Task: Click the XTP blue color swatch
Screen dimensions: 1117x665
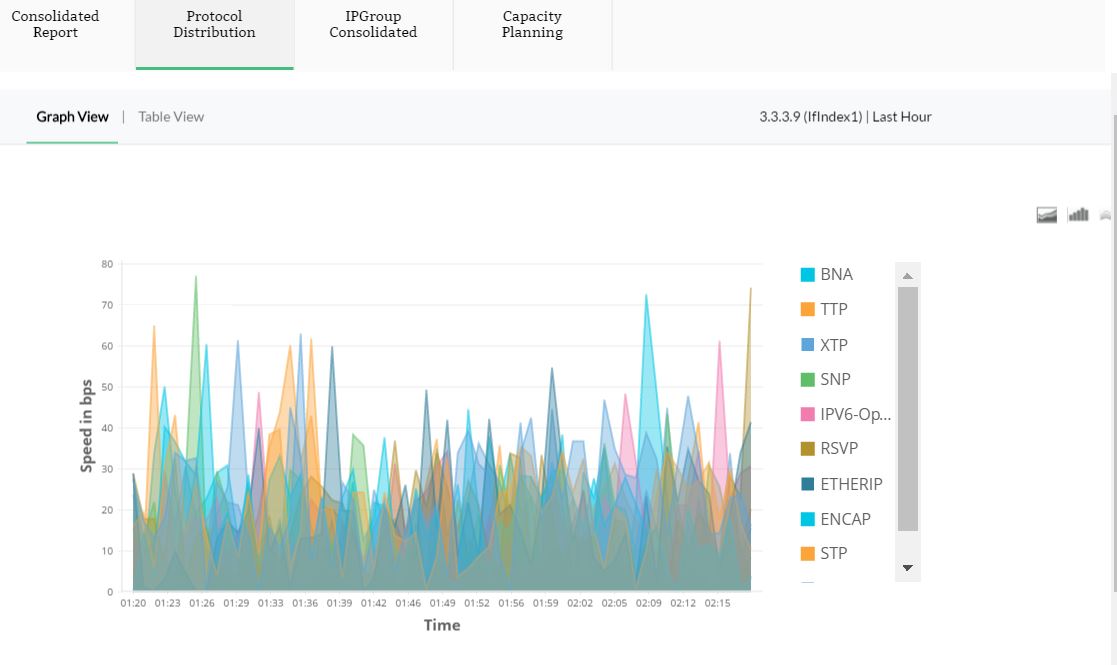Action: point(808,345)
